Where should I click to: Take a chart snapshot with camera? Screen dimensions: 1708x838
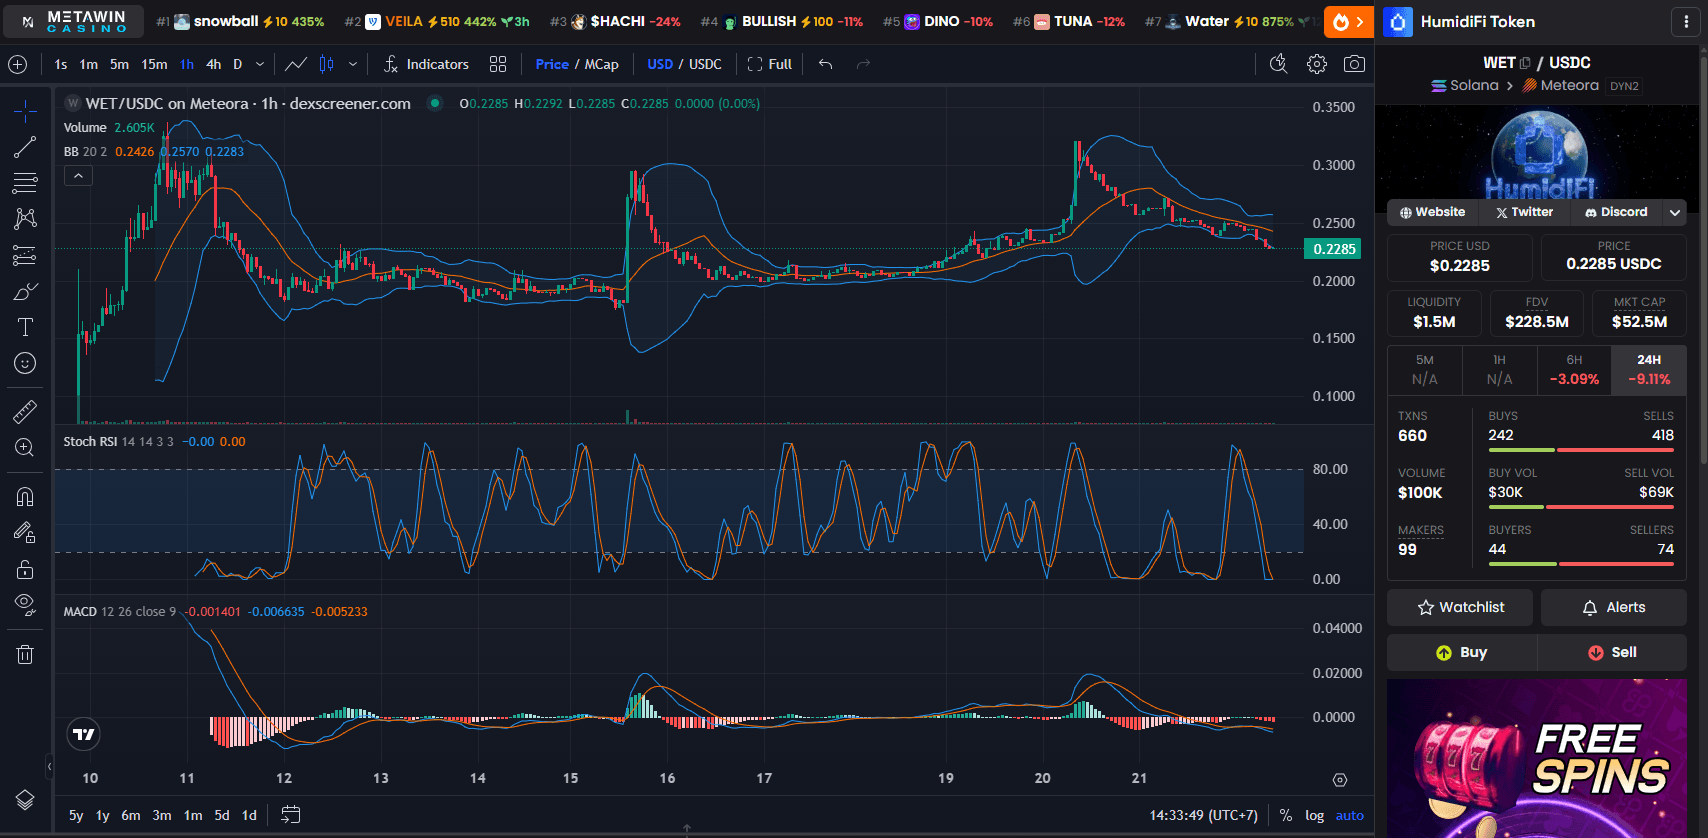1354,64
